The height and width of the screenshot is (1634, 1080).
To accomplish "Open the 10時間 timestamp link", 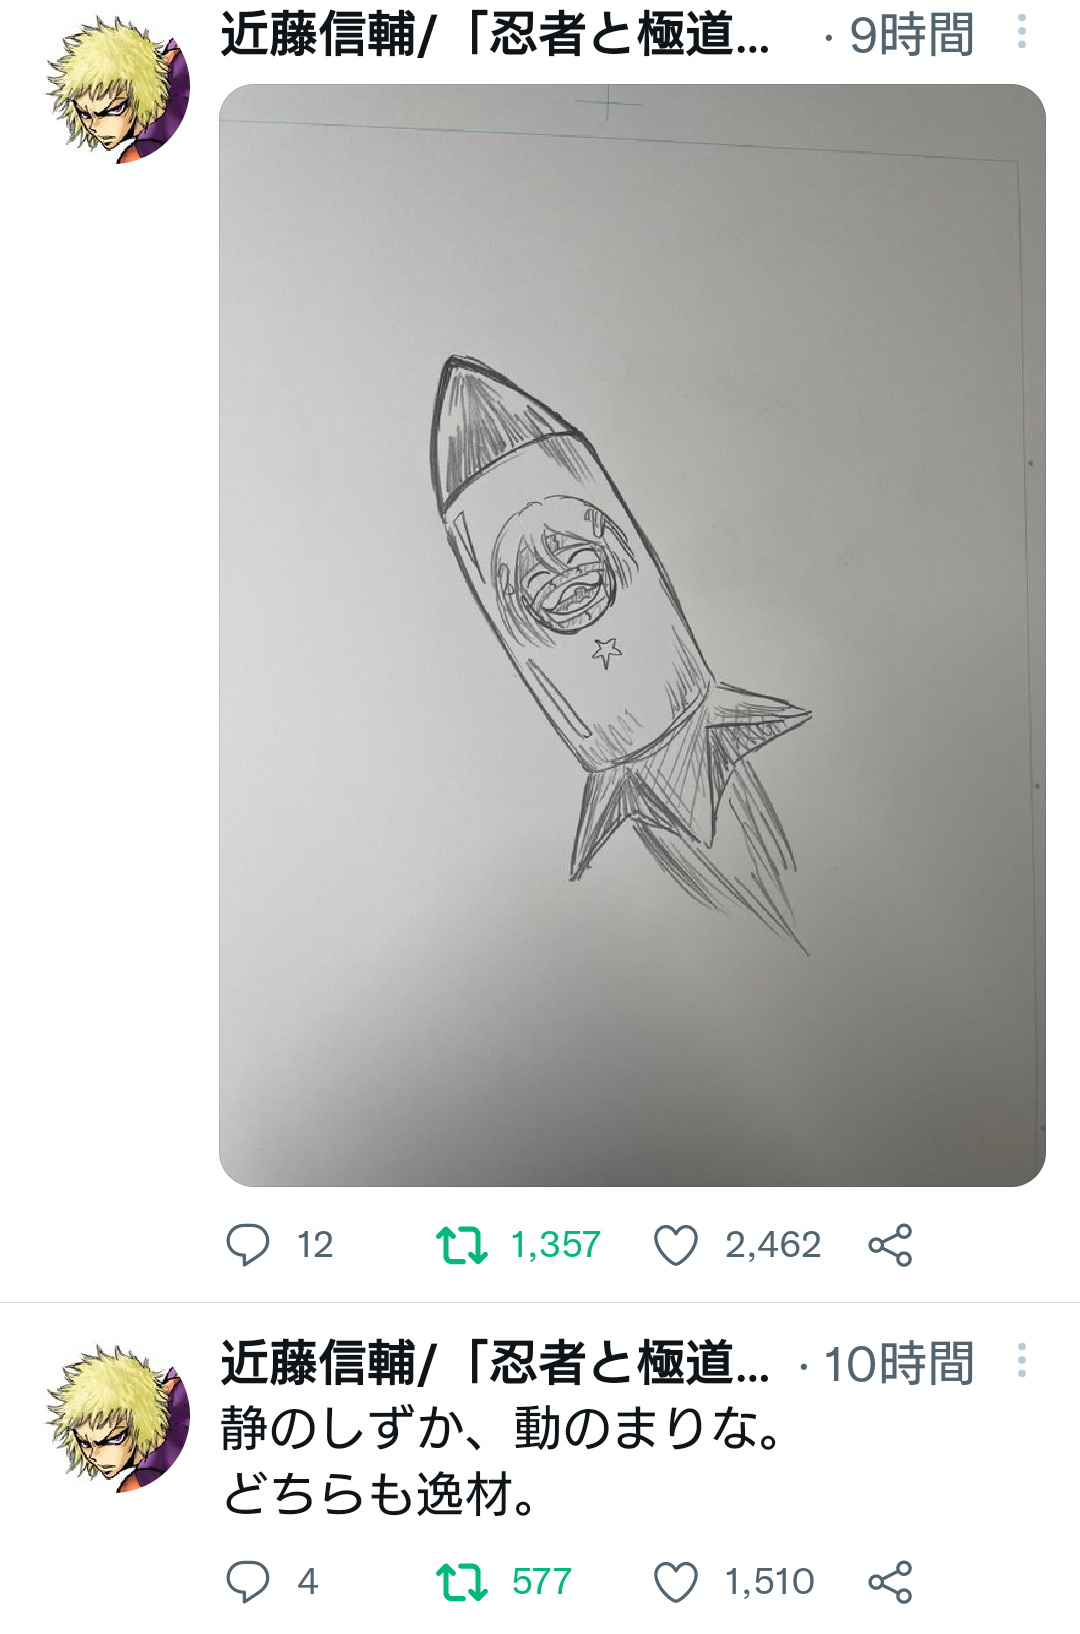I will [x=898, y=1363].
